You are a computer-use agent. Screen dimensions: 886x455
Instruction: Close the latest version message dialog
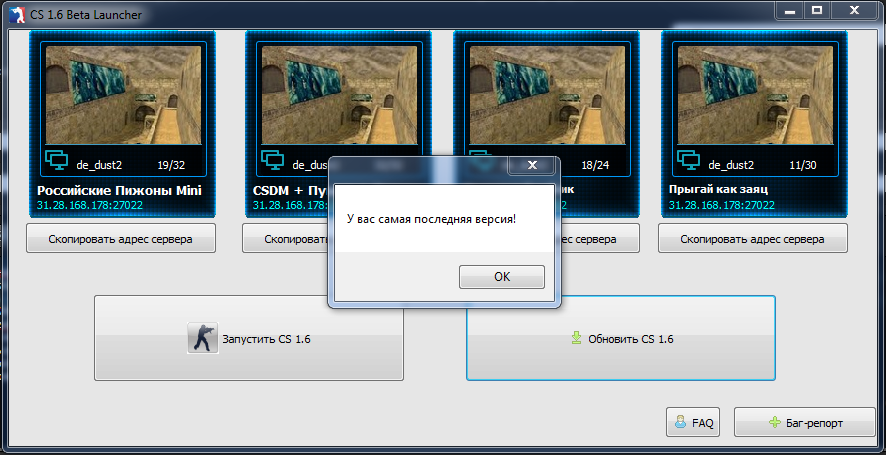532,165
